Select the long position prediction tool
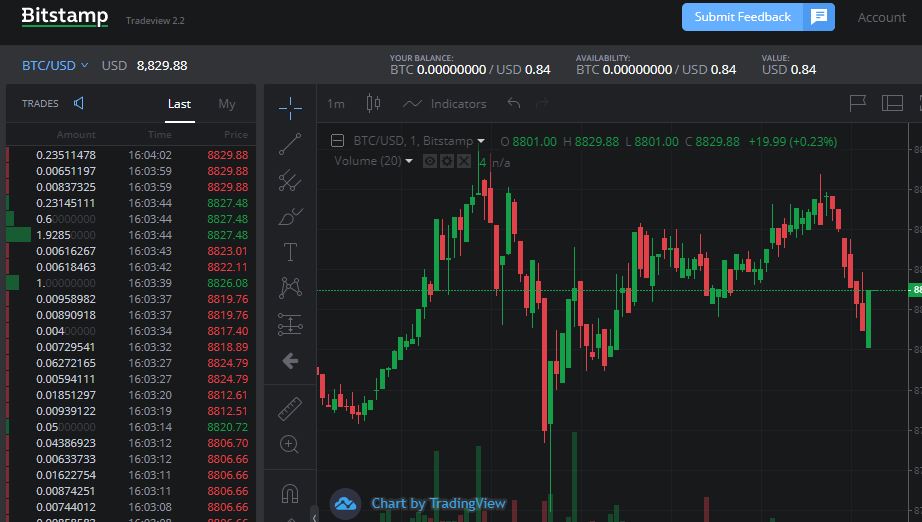The image size is (922, 522). pyautogui.click(x=290, y=324)
